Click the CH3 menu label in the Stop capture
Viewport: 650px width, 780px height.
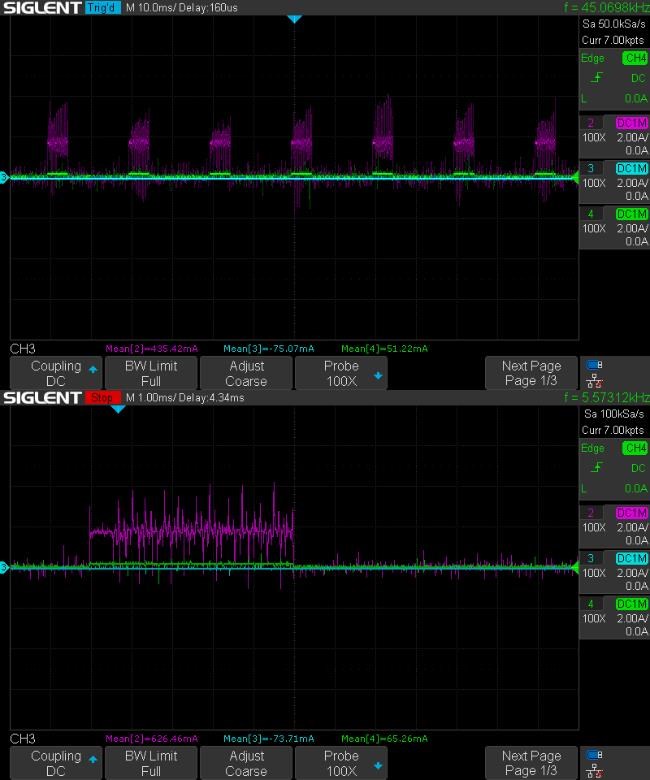click(x=23, y=739)
